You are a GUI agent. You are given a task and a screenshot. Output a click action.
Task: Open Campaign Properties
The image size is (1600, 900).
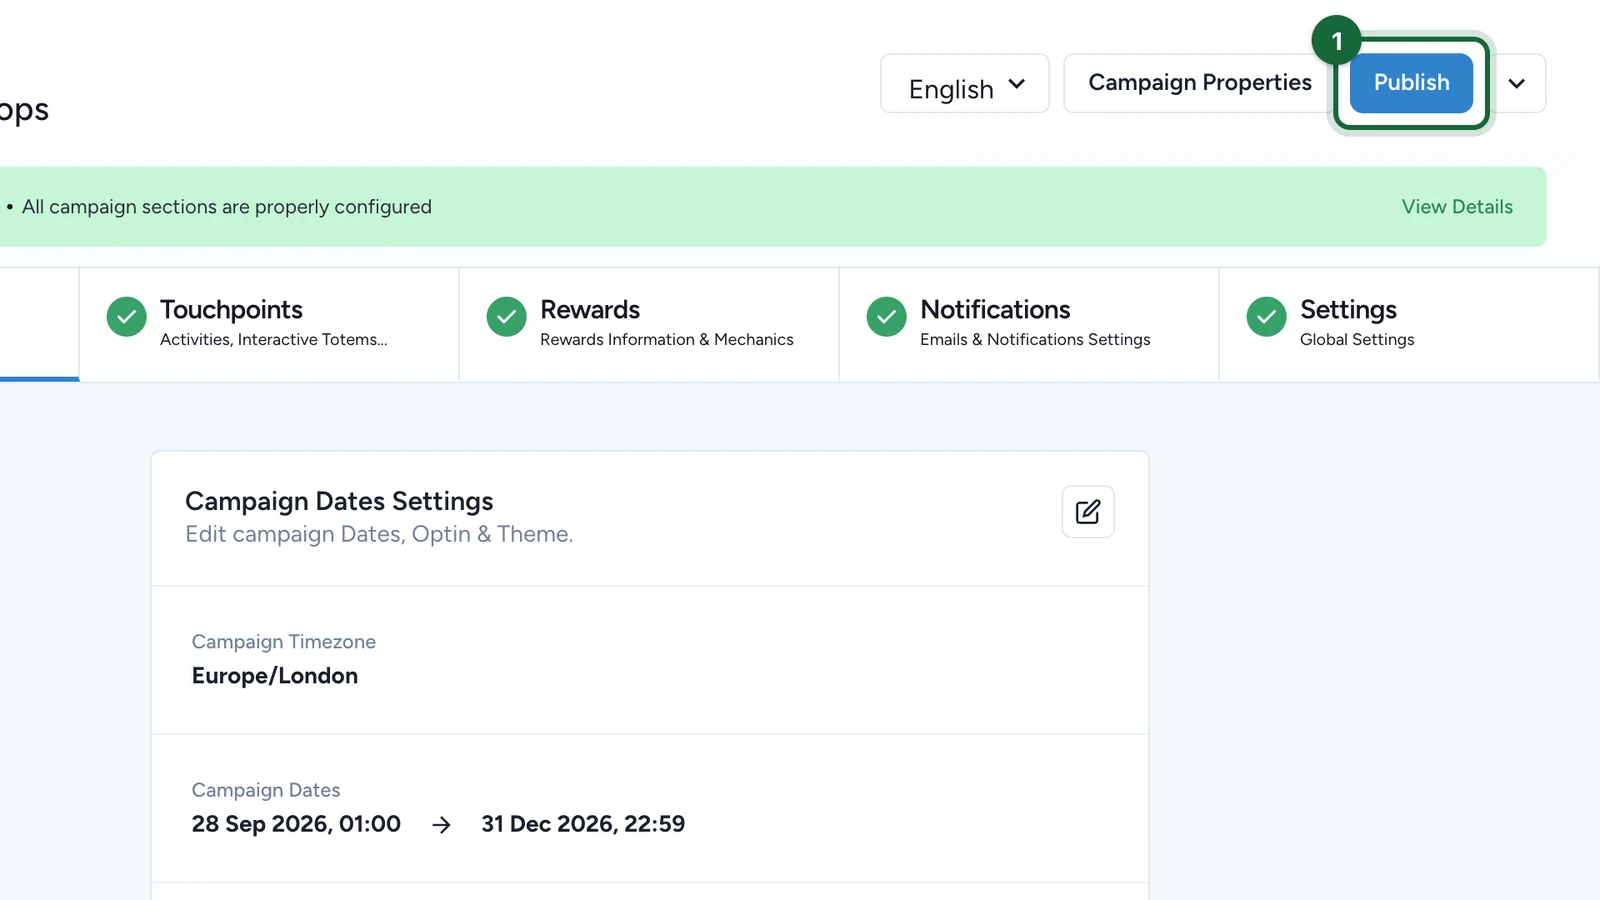(x=1200, y=83)
